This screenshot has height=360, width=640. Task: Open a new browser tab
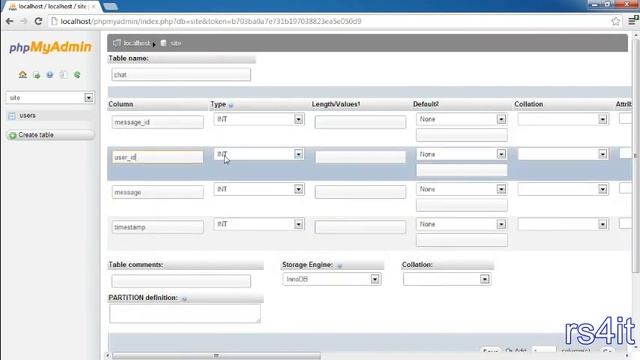[110, 7]
